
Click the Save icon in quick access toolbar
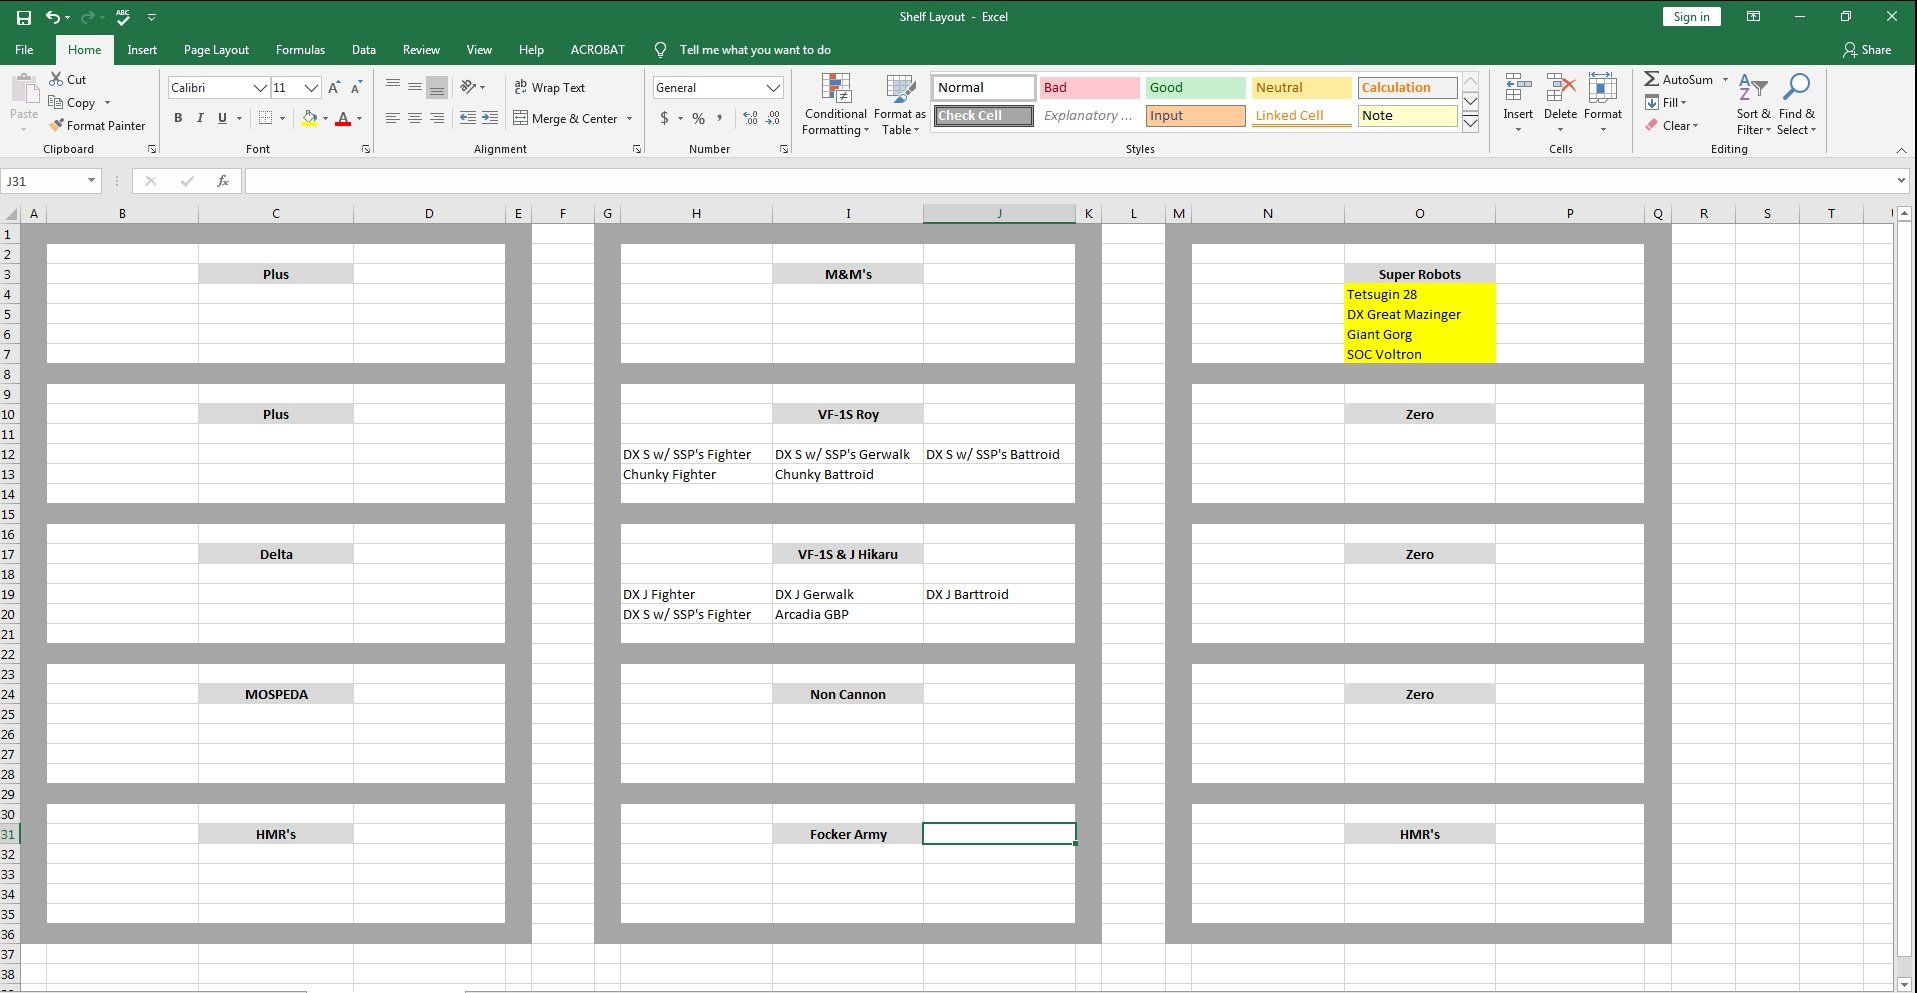click(x=24, y=17)
